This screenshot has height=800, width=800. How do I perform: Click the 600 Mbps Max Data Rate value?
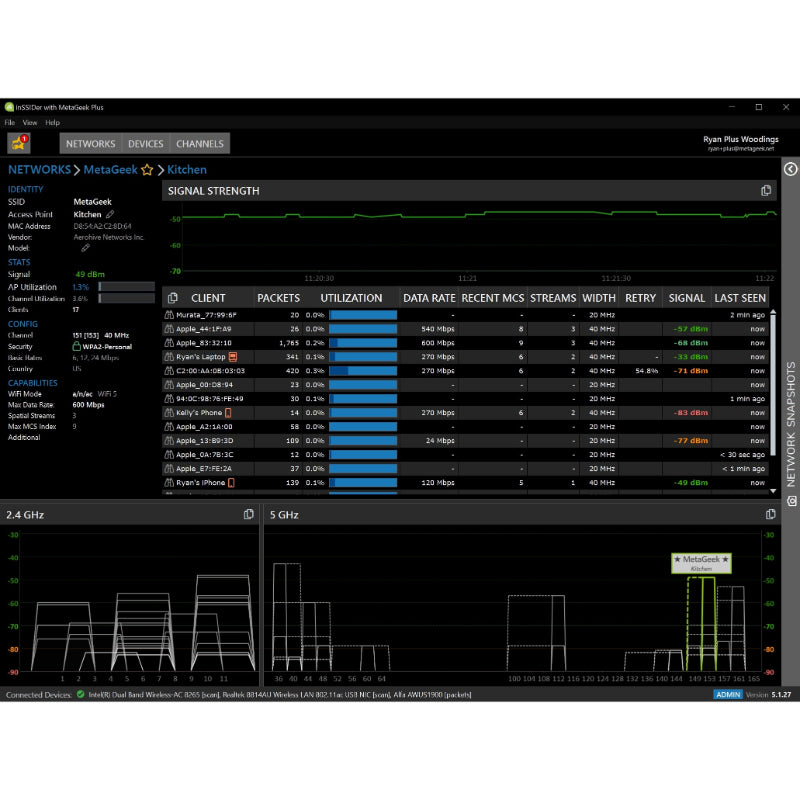(x=88, y=405)
